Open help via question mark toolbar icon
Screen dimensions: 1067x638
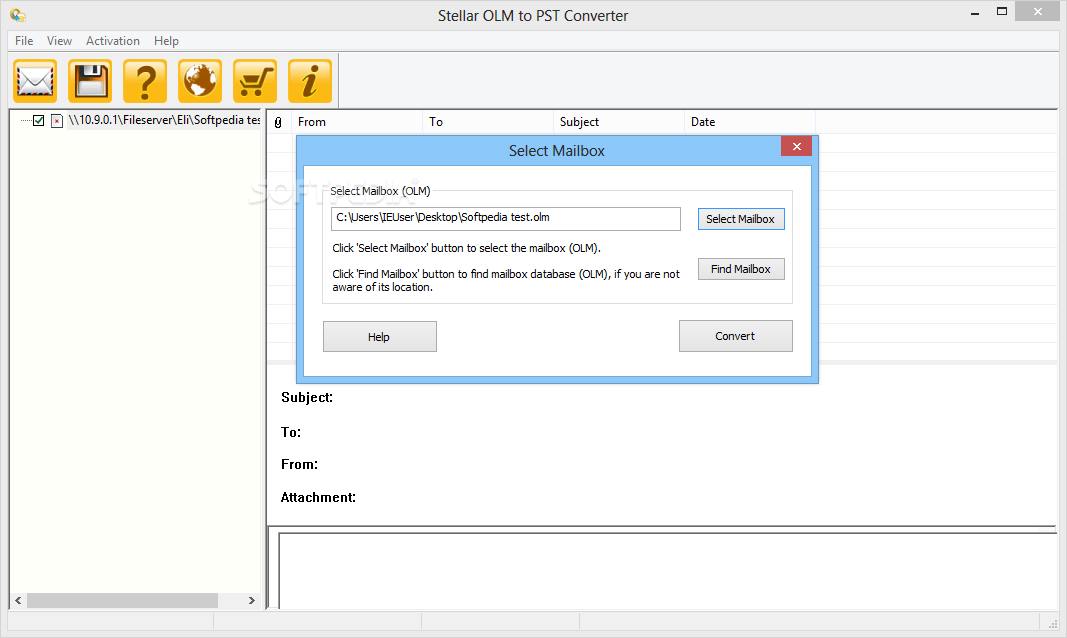[x=145, y=81]
